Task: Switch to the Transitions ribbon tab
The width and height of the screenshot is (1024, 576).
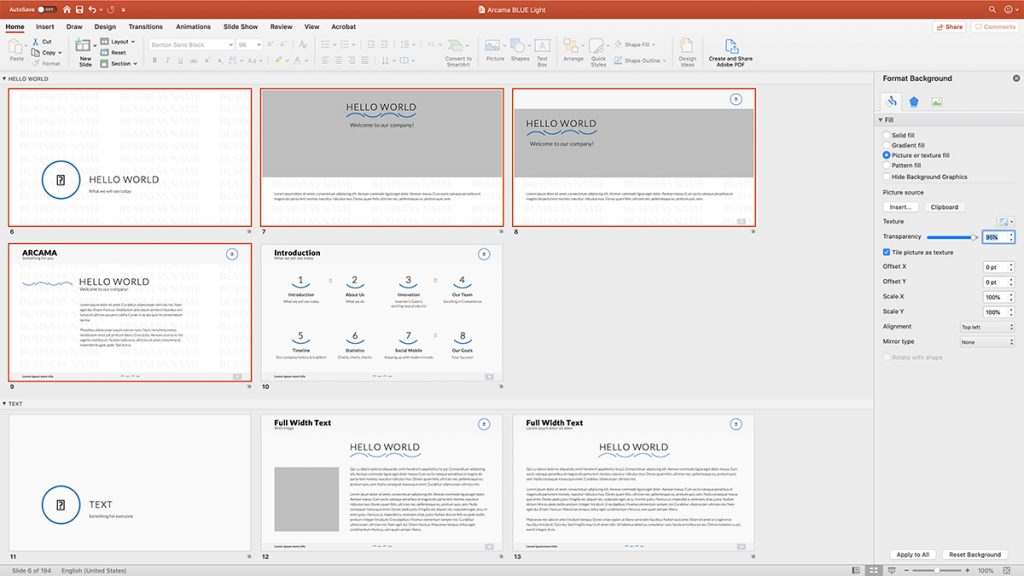Action: pyautogui.click(x=145, y=27)
